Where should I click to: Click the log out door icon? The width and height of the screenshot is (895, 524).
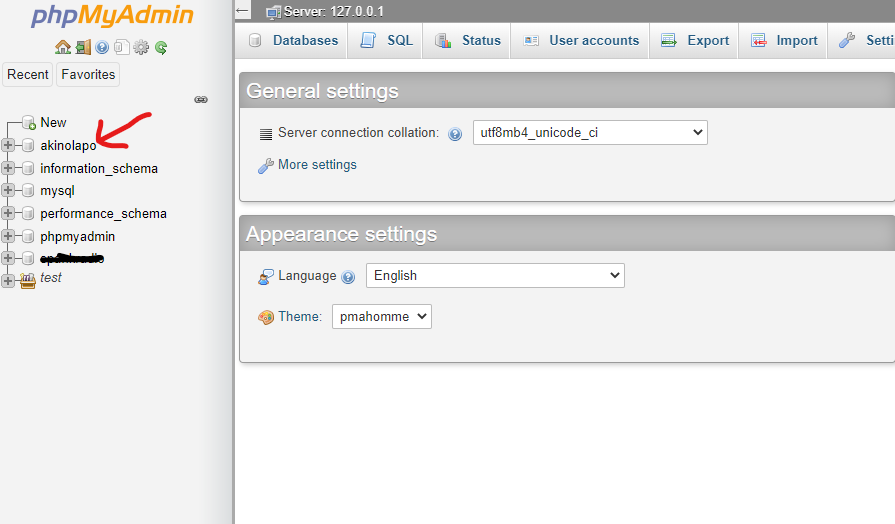83,47
